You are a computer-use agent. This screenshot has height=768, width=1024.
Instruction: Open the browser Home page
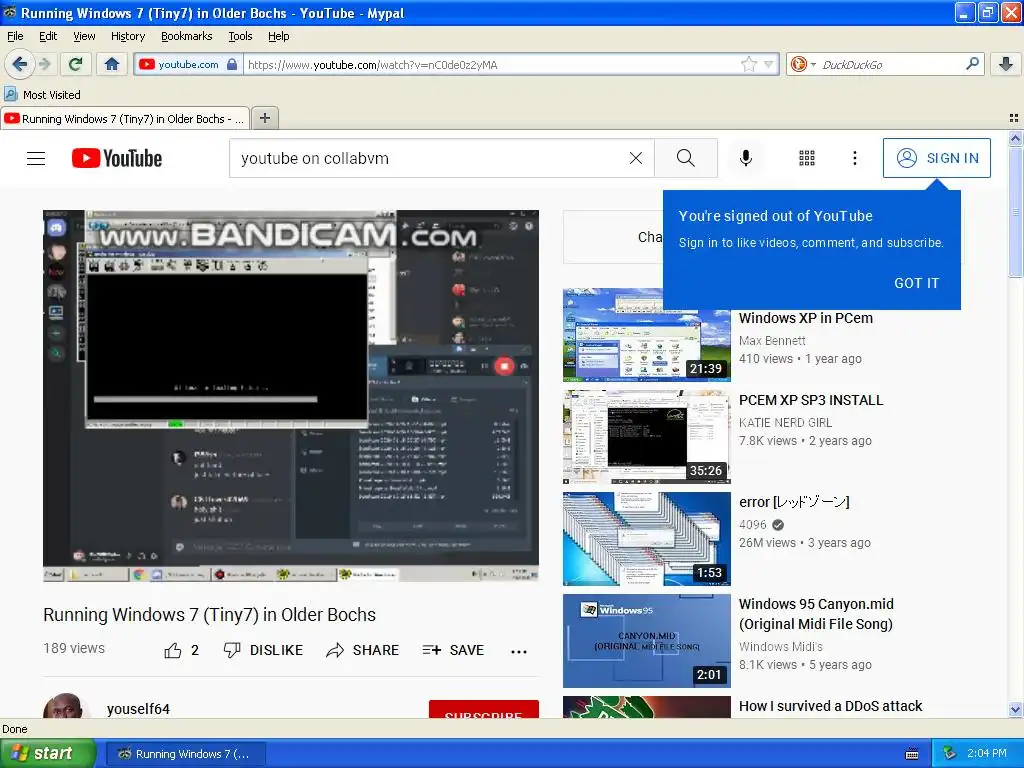112,64
